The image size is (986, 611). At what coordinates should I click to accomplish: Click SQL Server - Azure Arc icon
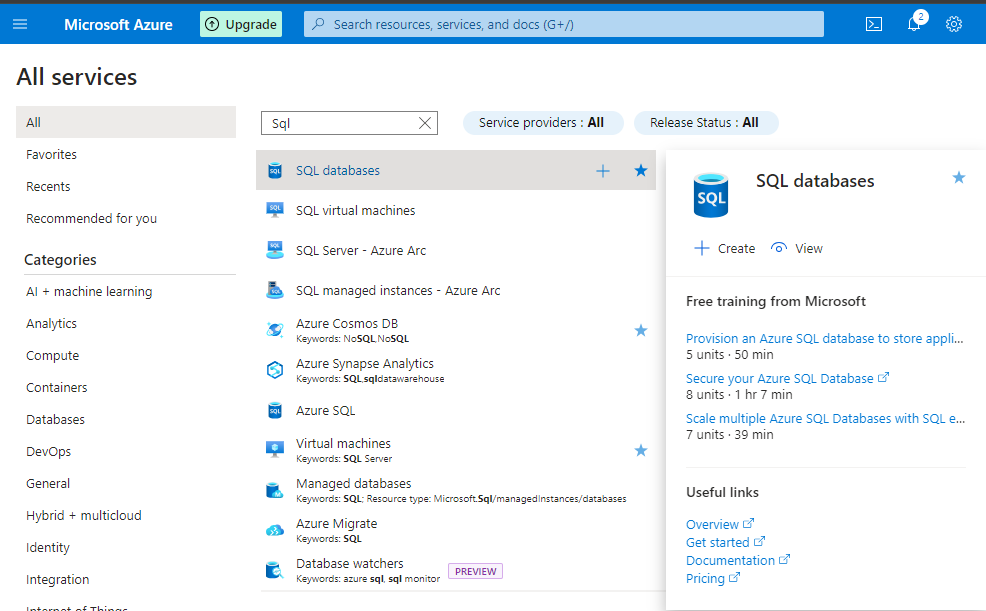click(x=275, y=250)
